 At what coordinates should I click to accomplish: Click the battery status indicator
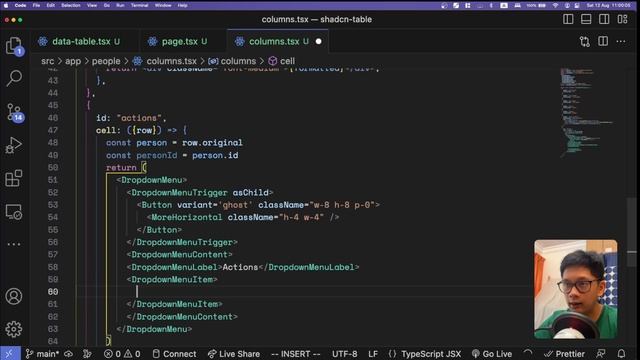(x=536, y=5)
